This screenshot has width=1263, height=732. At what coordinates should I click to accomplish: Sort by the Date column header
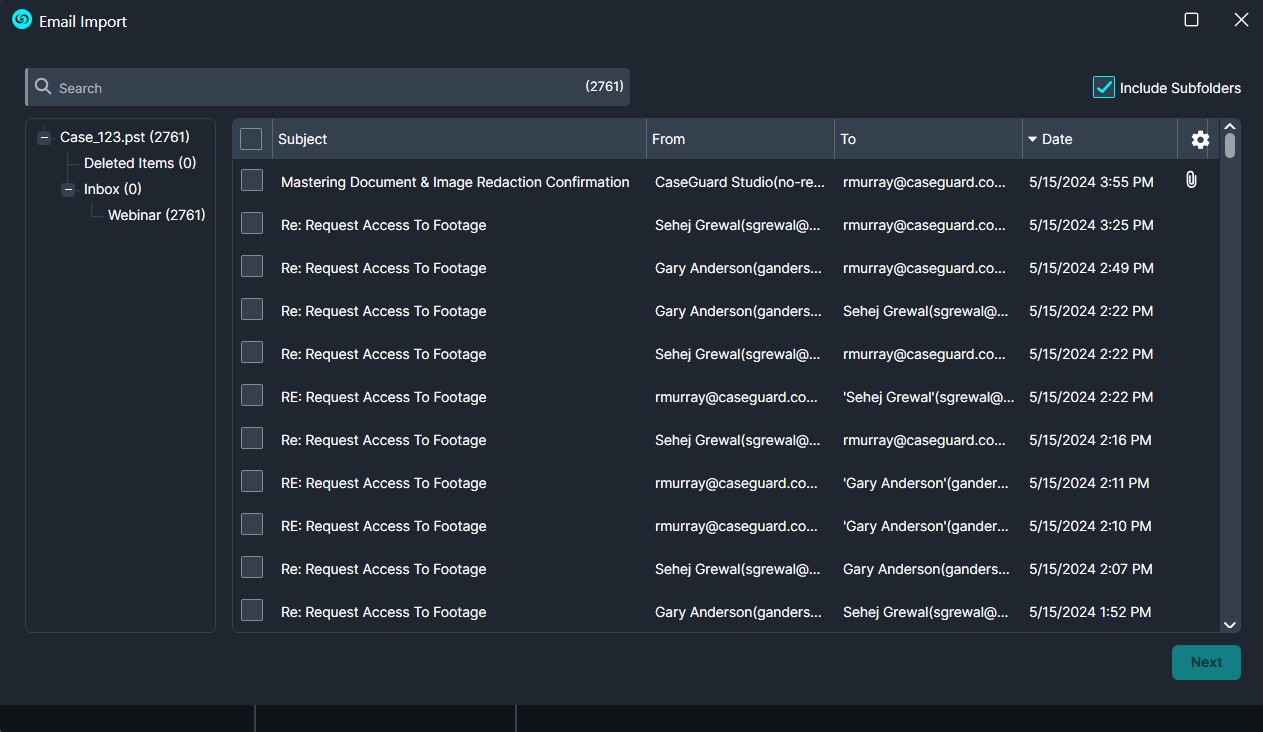pyautogui.click(x=1100, y=139)
